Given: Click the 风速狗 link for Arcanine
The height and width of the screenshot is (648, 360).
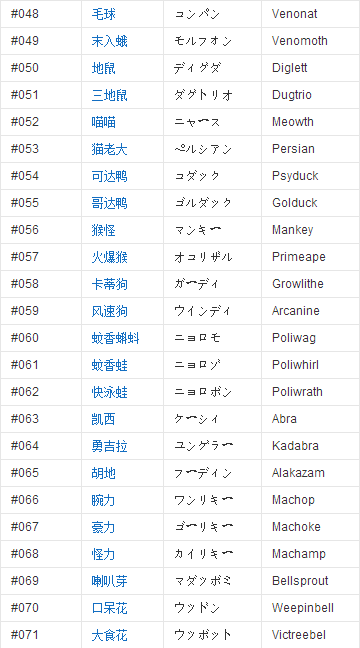Looking at the screenshot, I should pos(110,311).
